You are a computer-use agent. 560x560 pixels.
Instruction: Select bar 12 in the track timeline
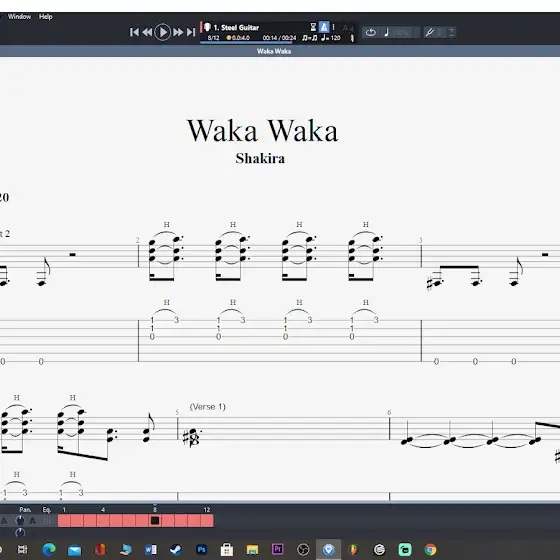tap(207, 521)
